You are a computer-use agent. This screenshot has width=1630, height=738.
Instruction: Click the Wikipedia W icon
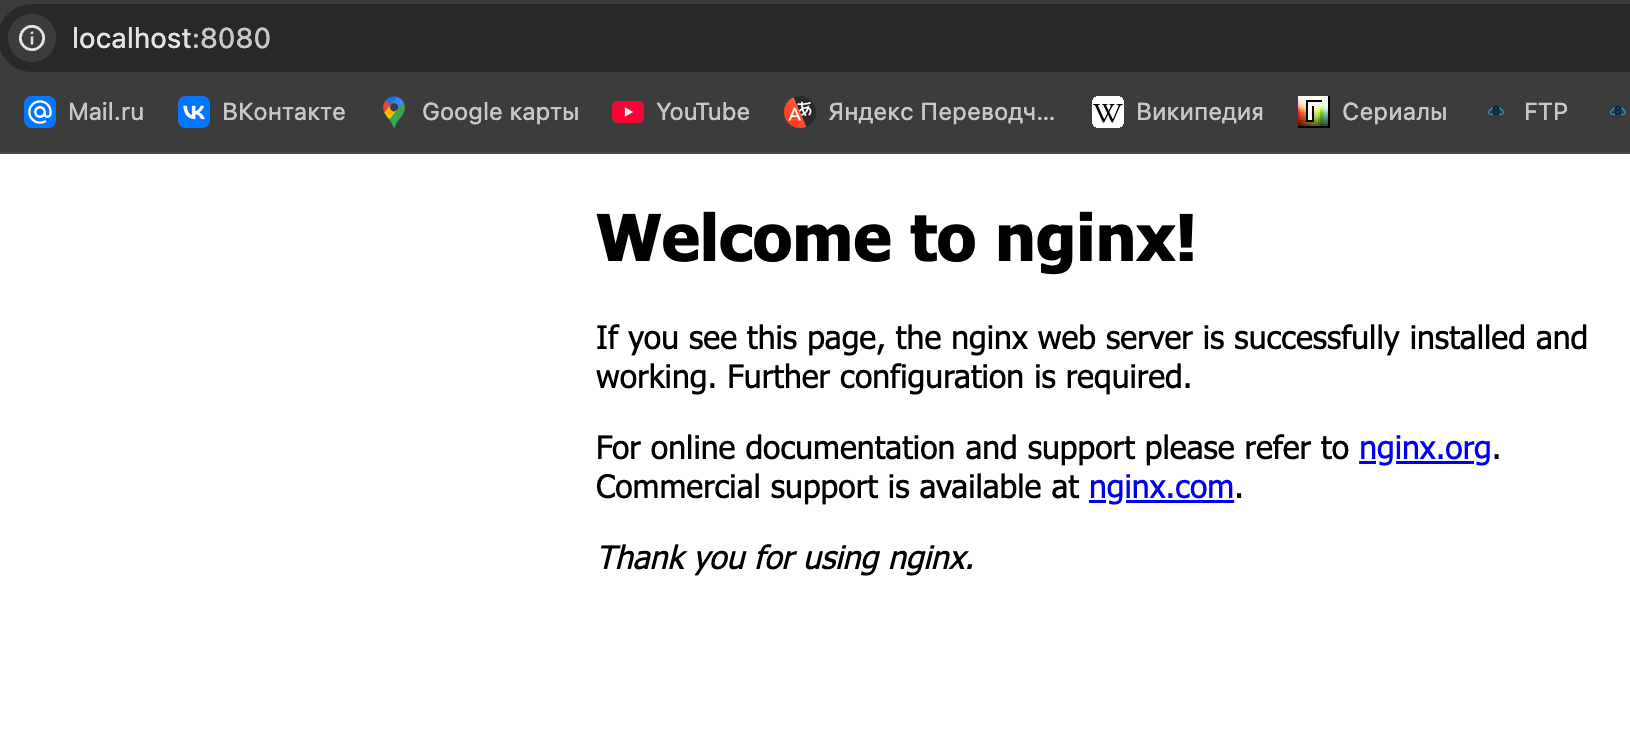(x=1107, y=112)
